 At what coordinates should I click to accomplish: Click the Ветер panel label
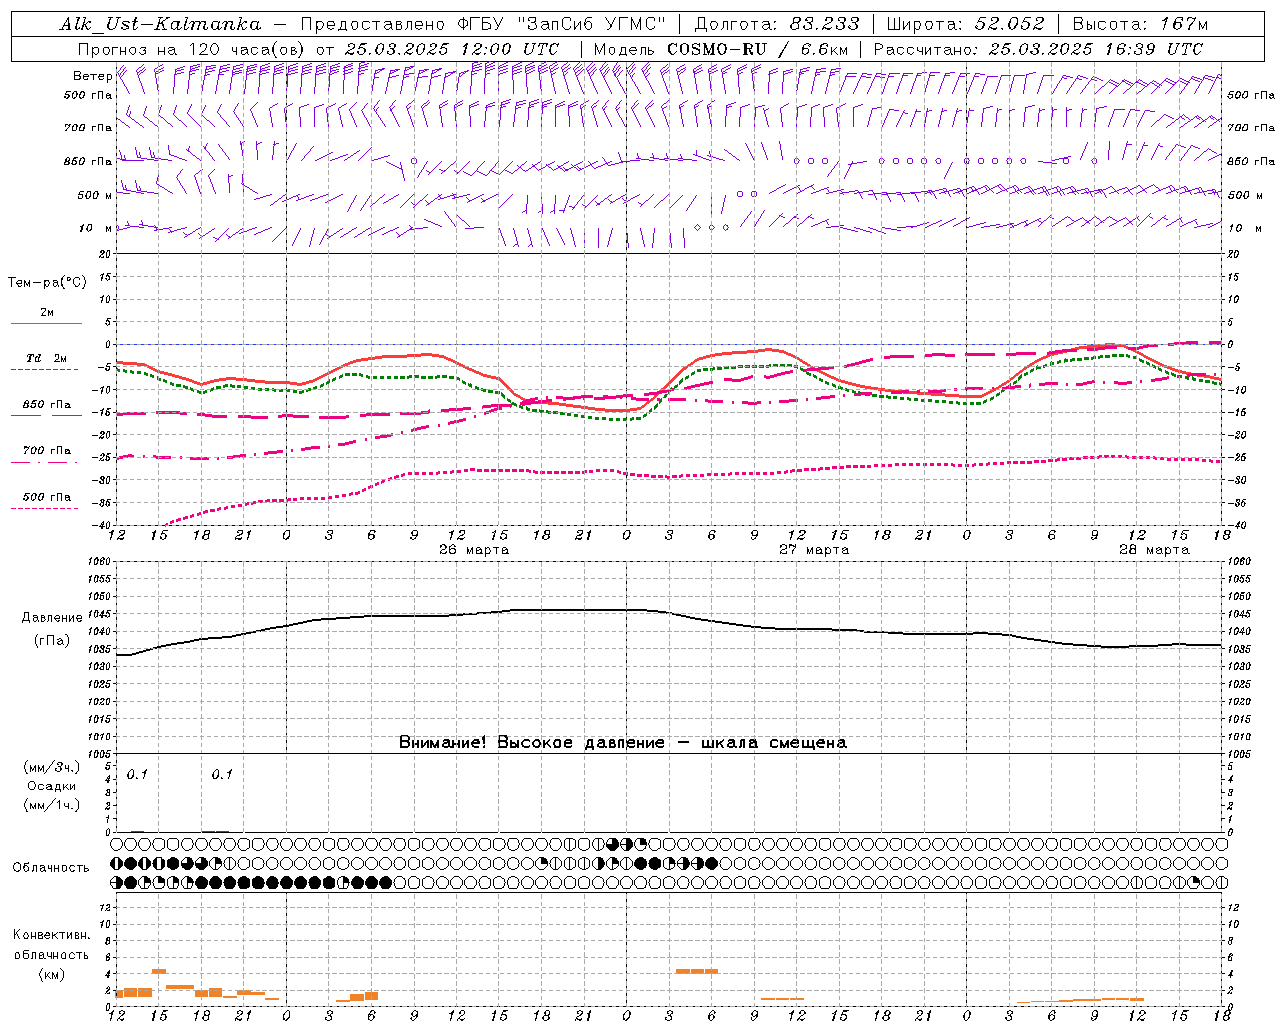tap(92, 76)
